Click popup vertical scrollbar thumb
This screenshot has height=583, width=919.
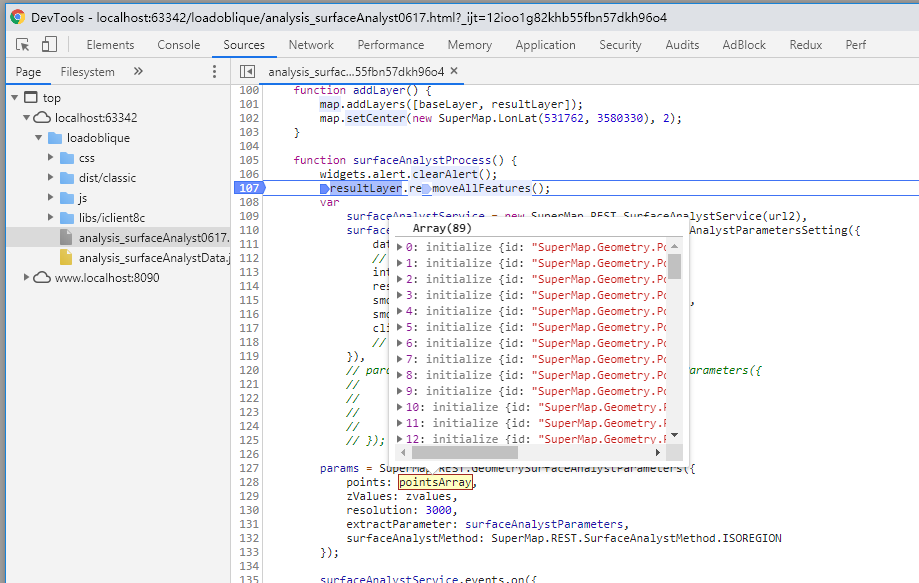pos(675,266)
